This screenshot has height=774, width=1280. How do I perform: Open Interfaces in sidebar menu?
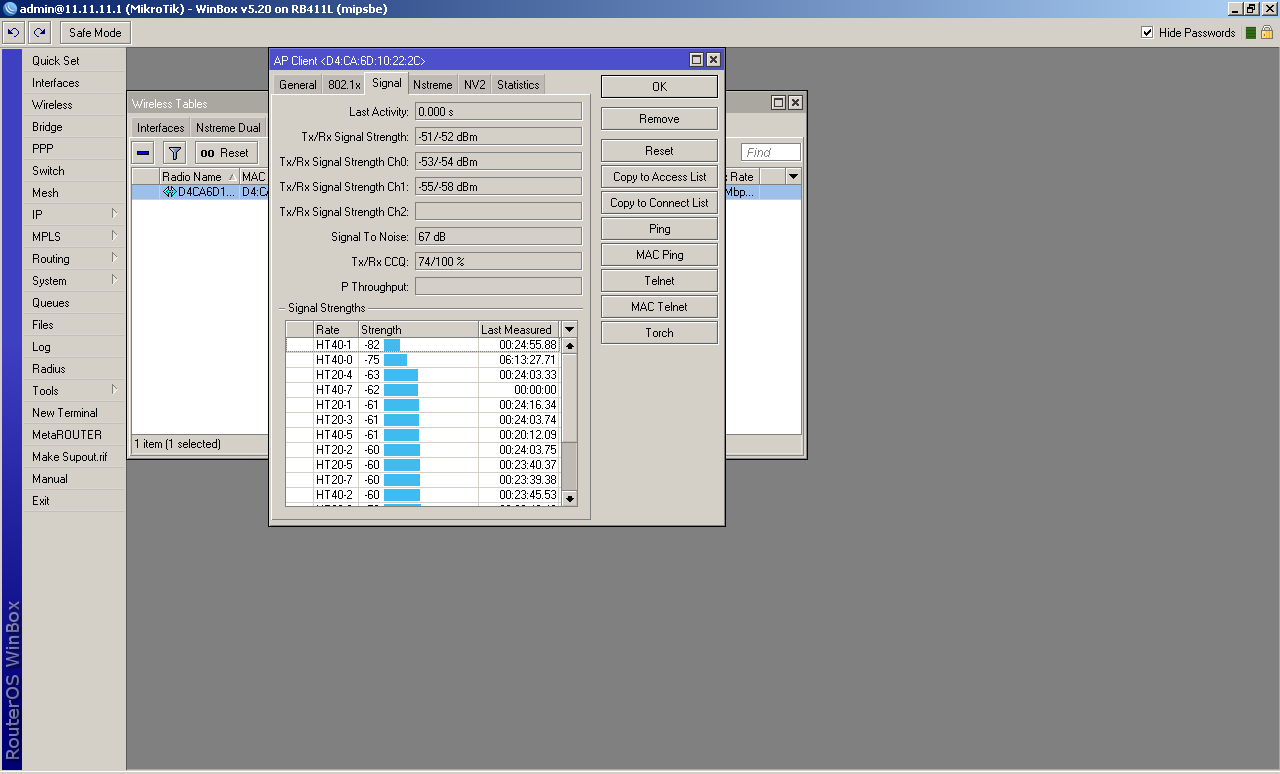[74, 83]
